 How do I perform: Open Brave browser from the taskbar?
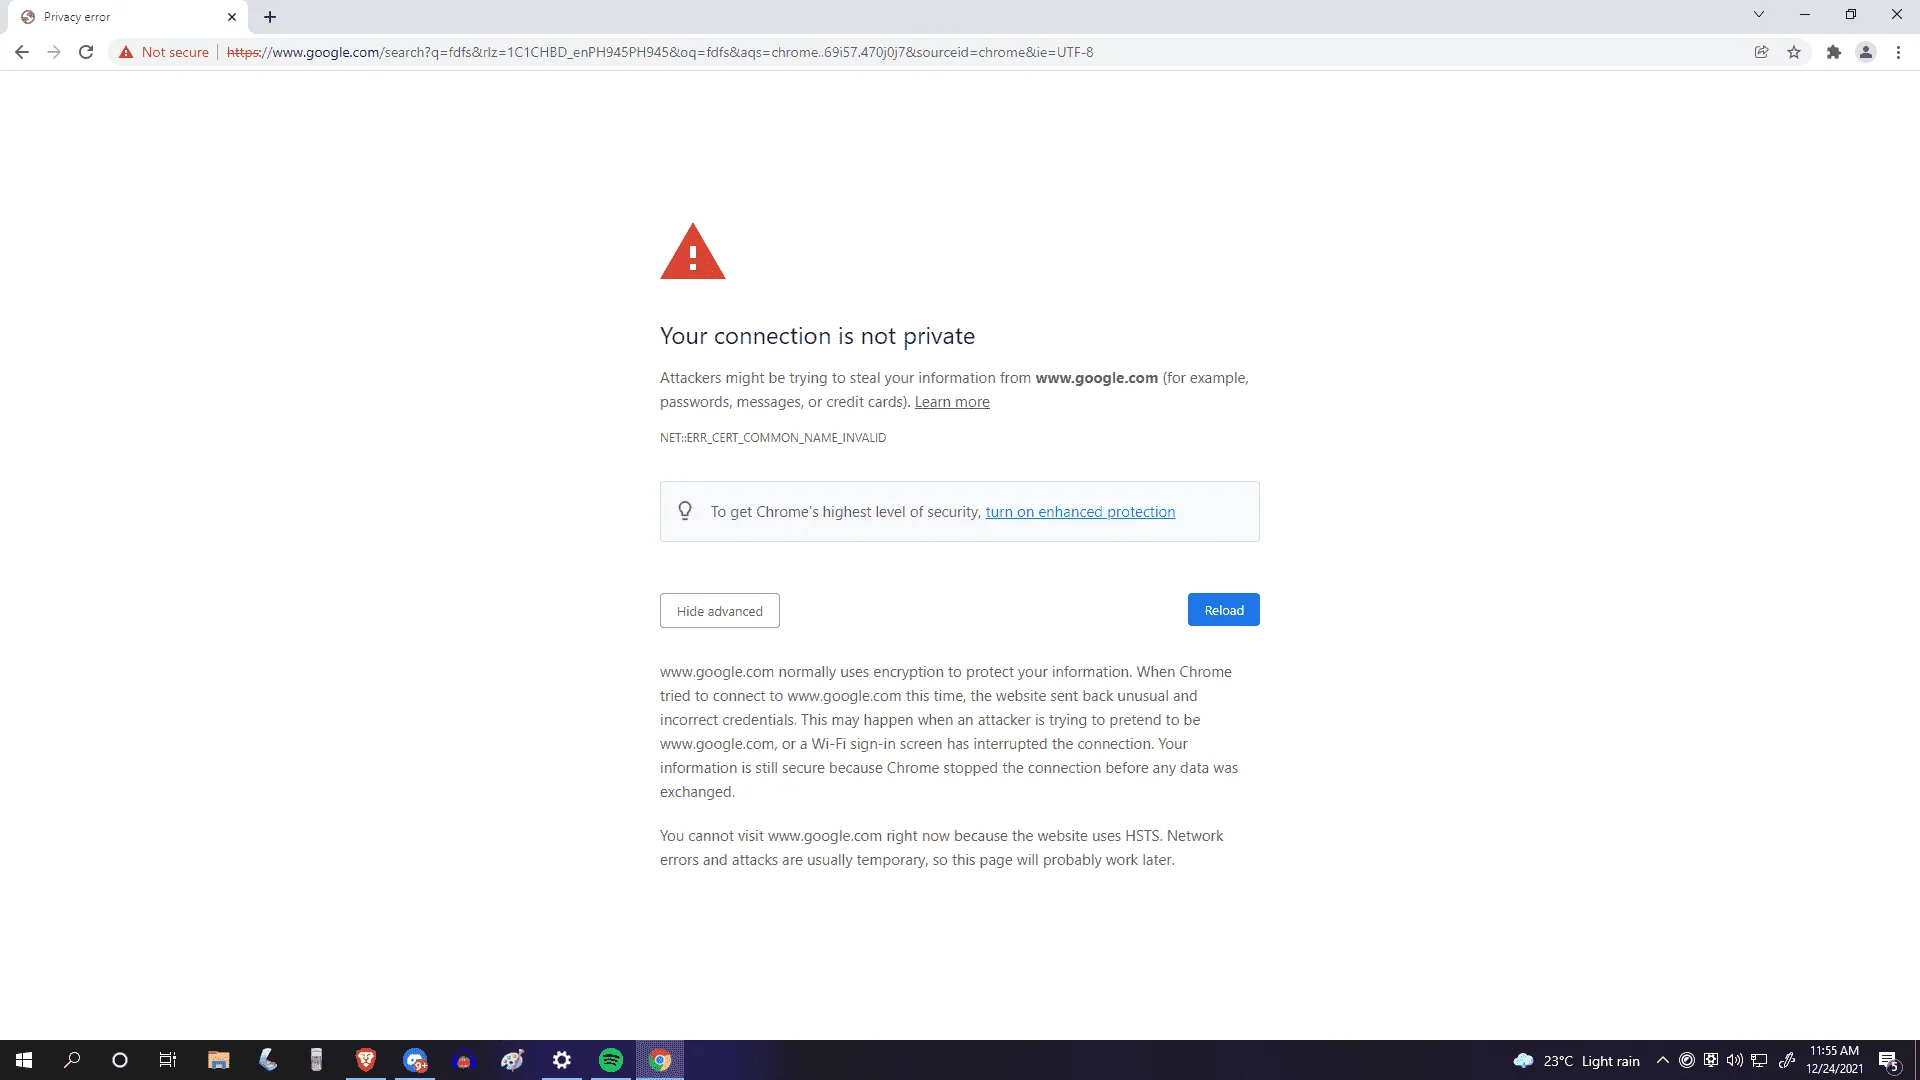tap(366, 1060)
